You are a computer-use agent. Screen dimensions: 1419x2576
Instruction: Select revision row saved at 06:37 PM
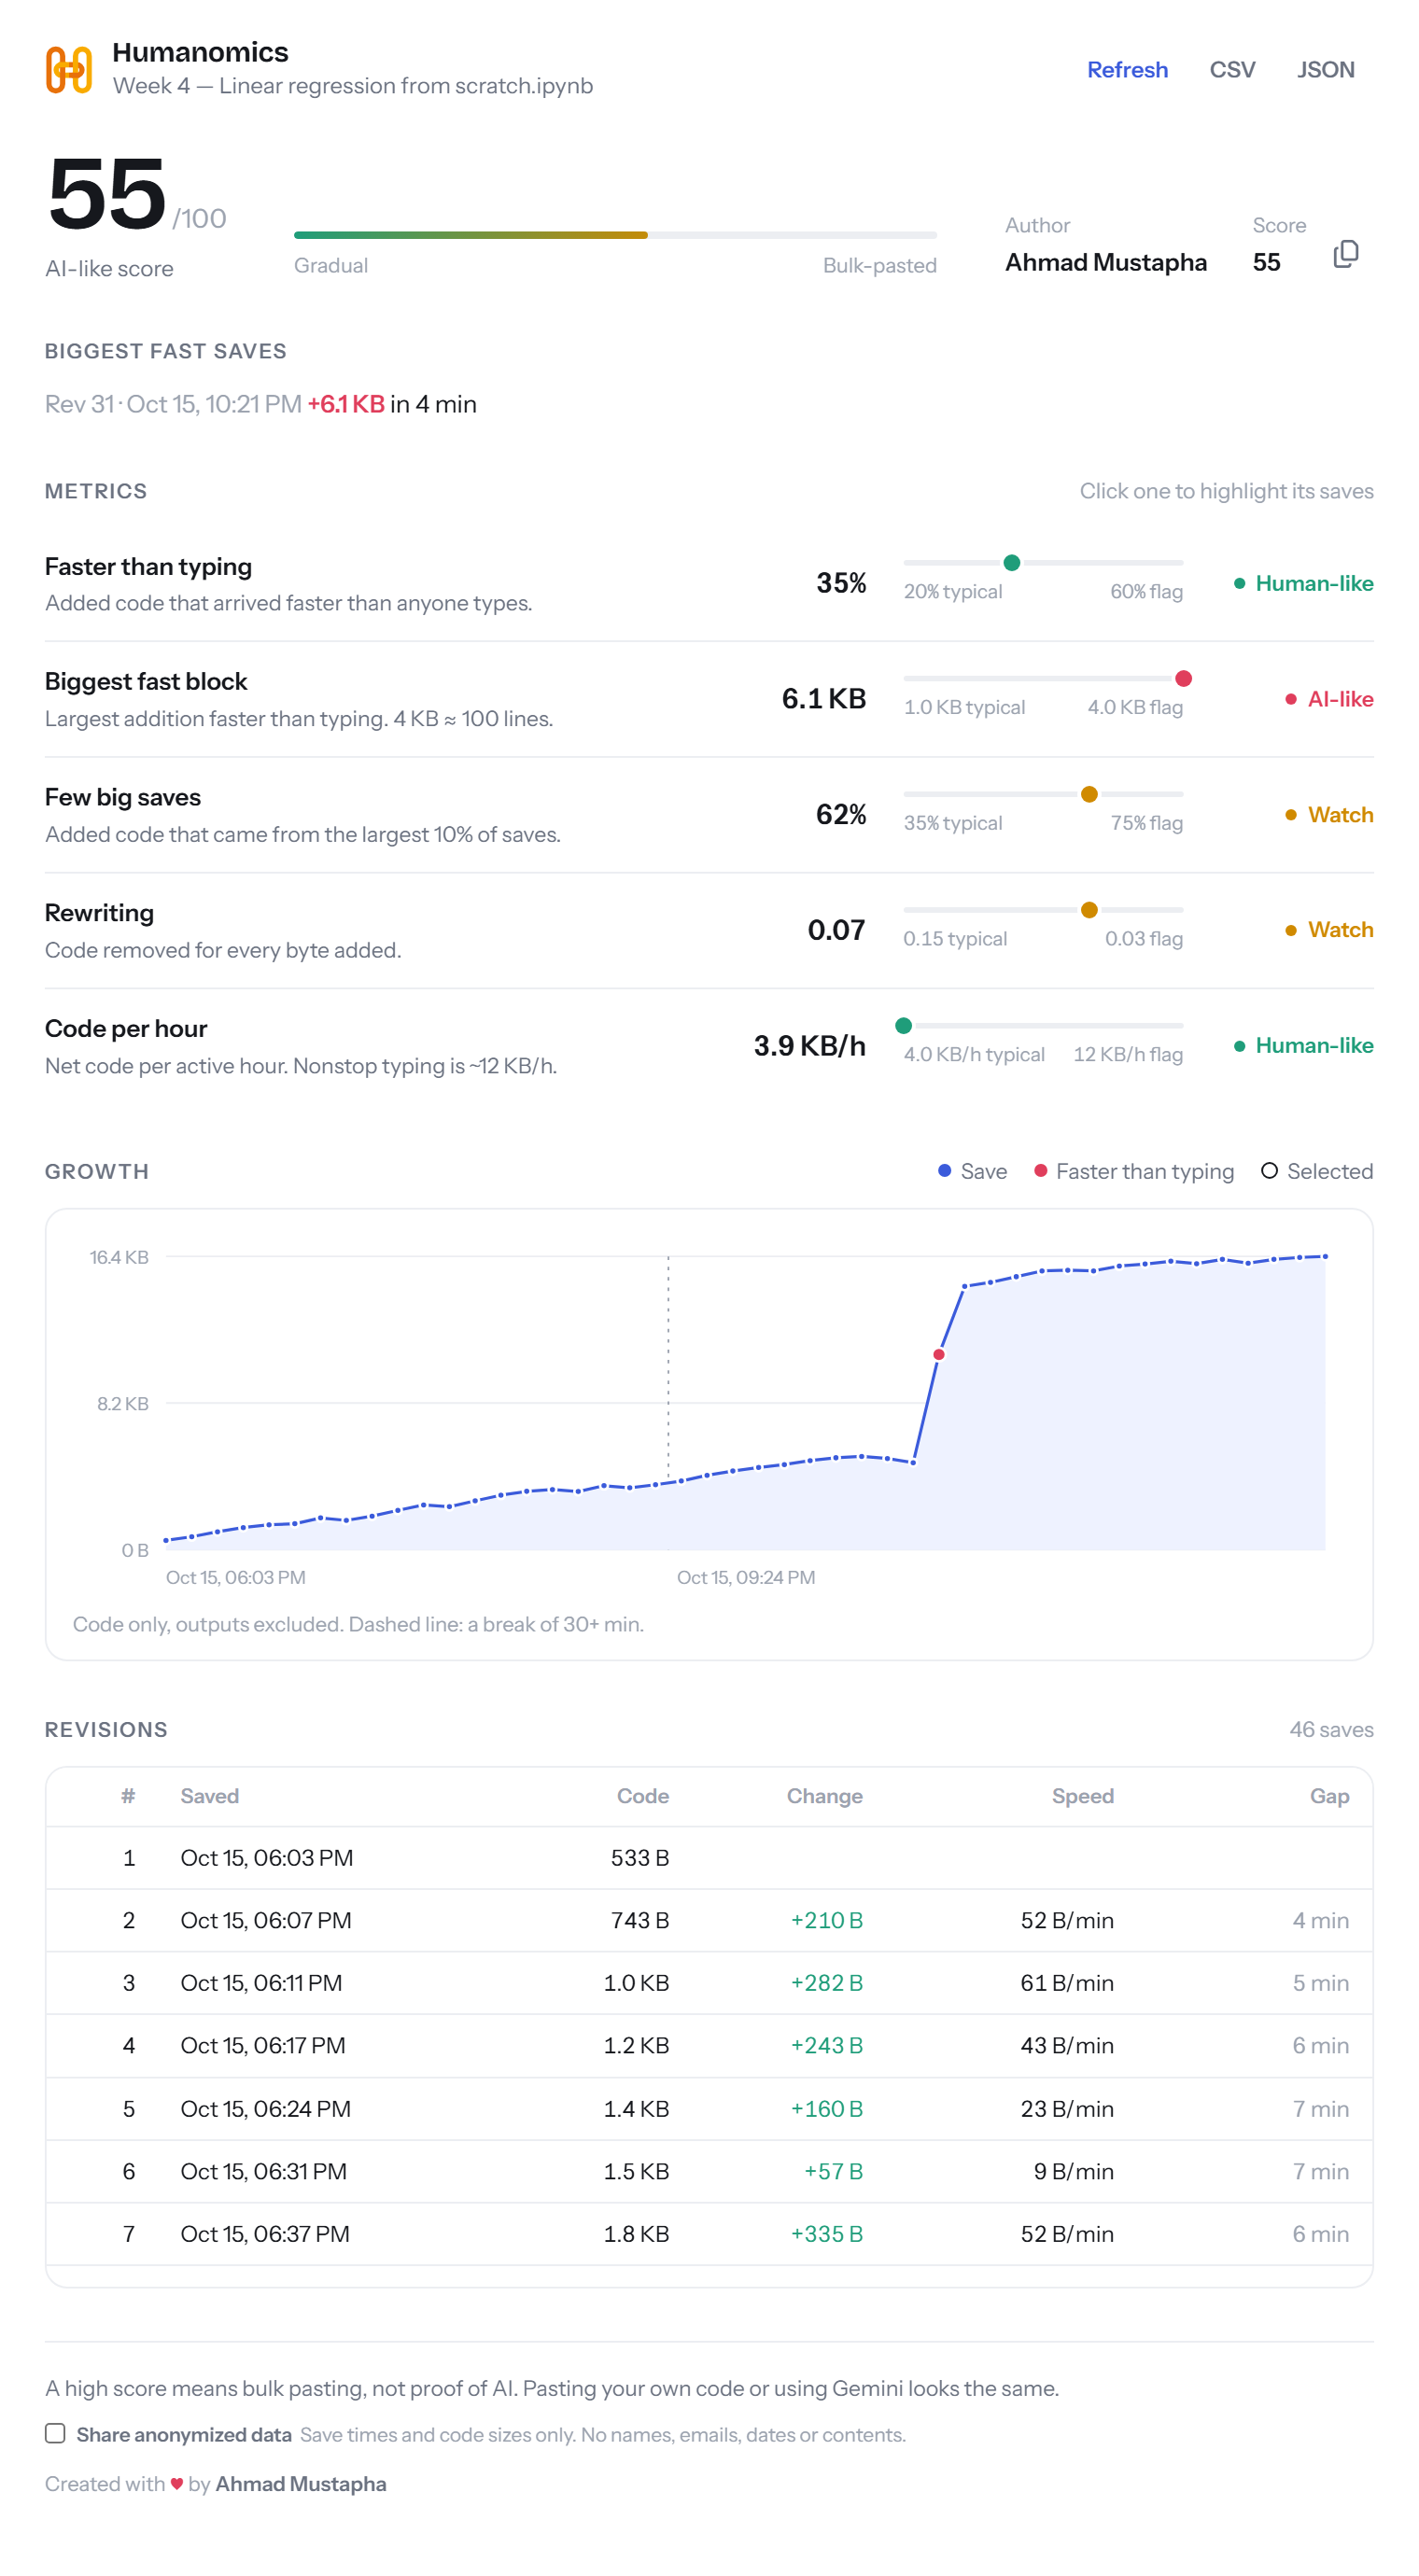pos(709,2234)
